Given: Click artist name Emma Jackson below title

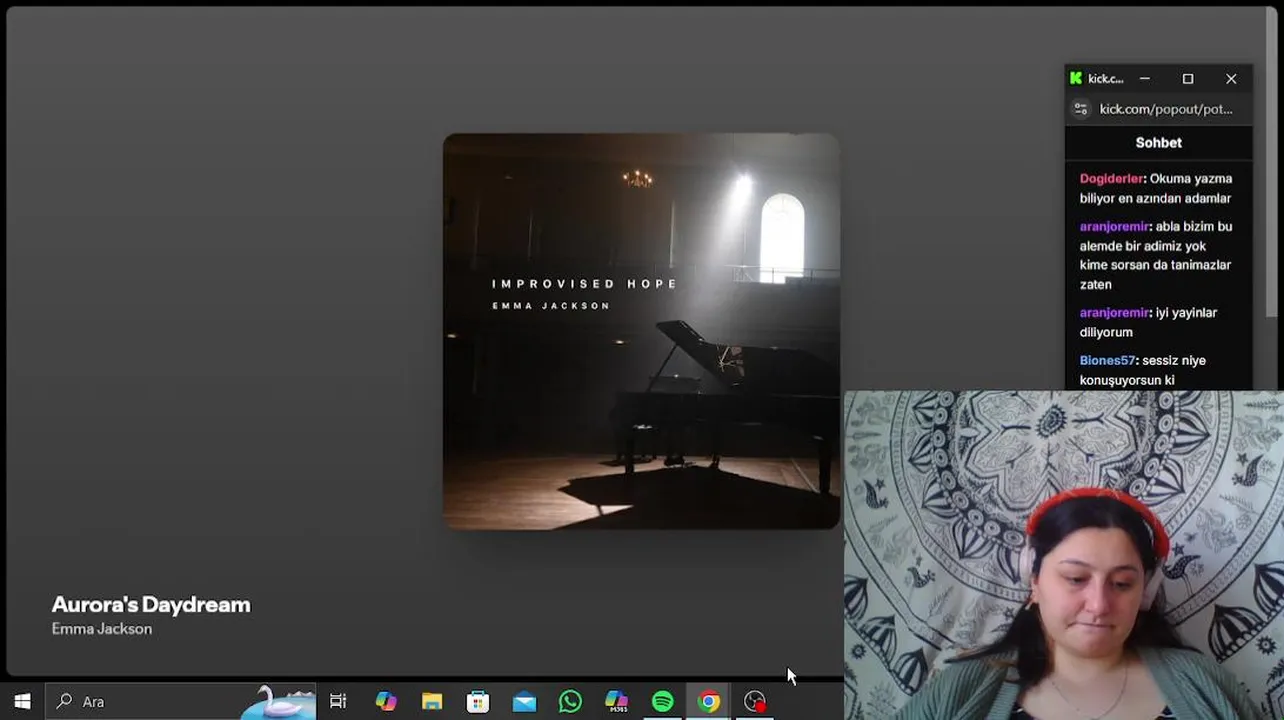Looking at the screenshot, I should pos(102,629).
